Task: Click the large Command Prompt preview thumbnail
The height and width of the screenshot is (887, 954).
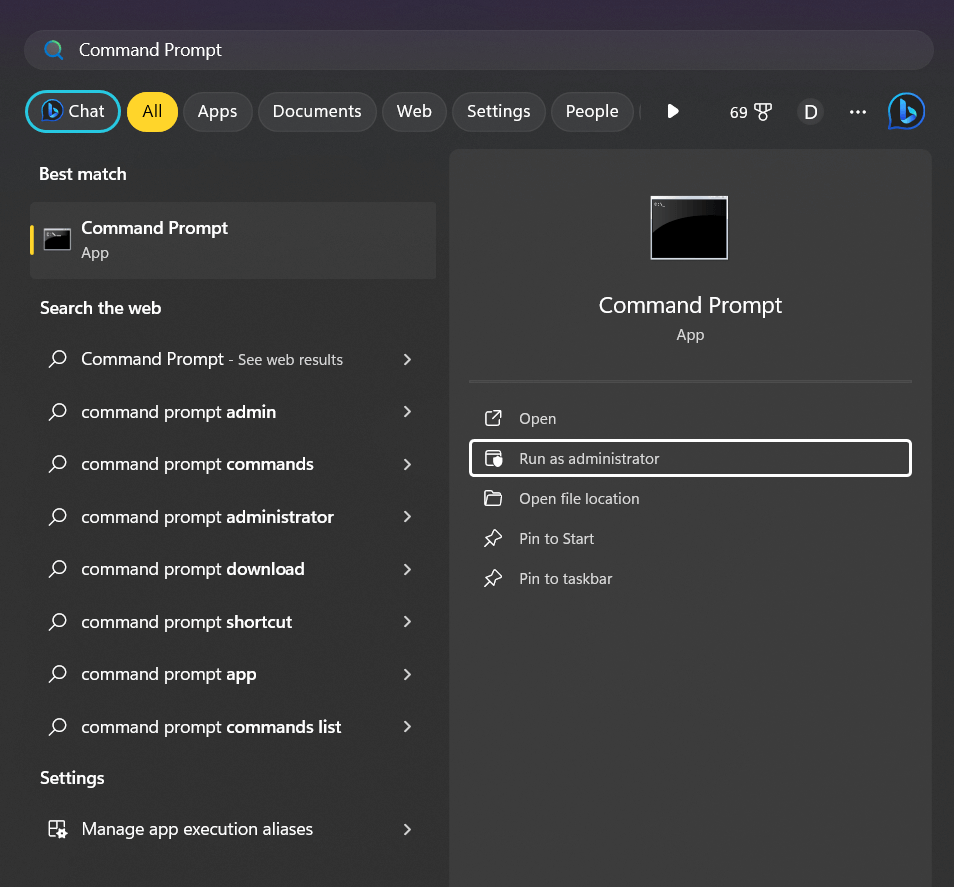Action: pyautogui.click(x=689, y=228)
